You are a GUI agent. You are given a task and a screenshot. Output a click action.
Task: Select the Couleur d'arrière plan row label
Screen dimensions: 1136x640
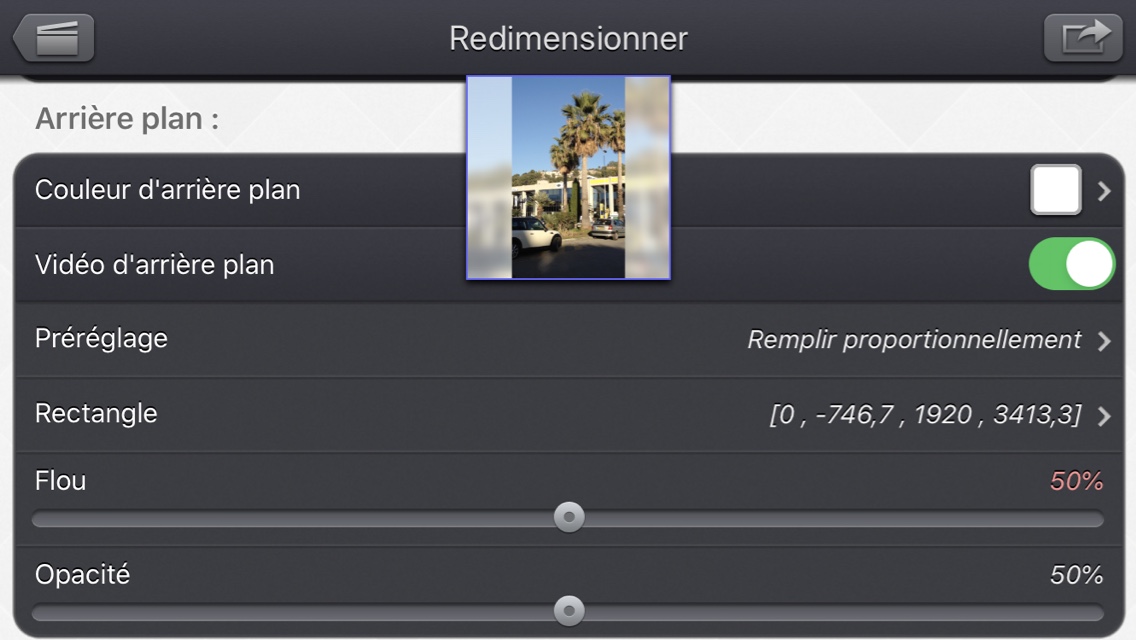[167, 190]
